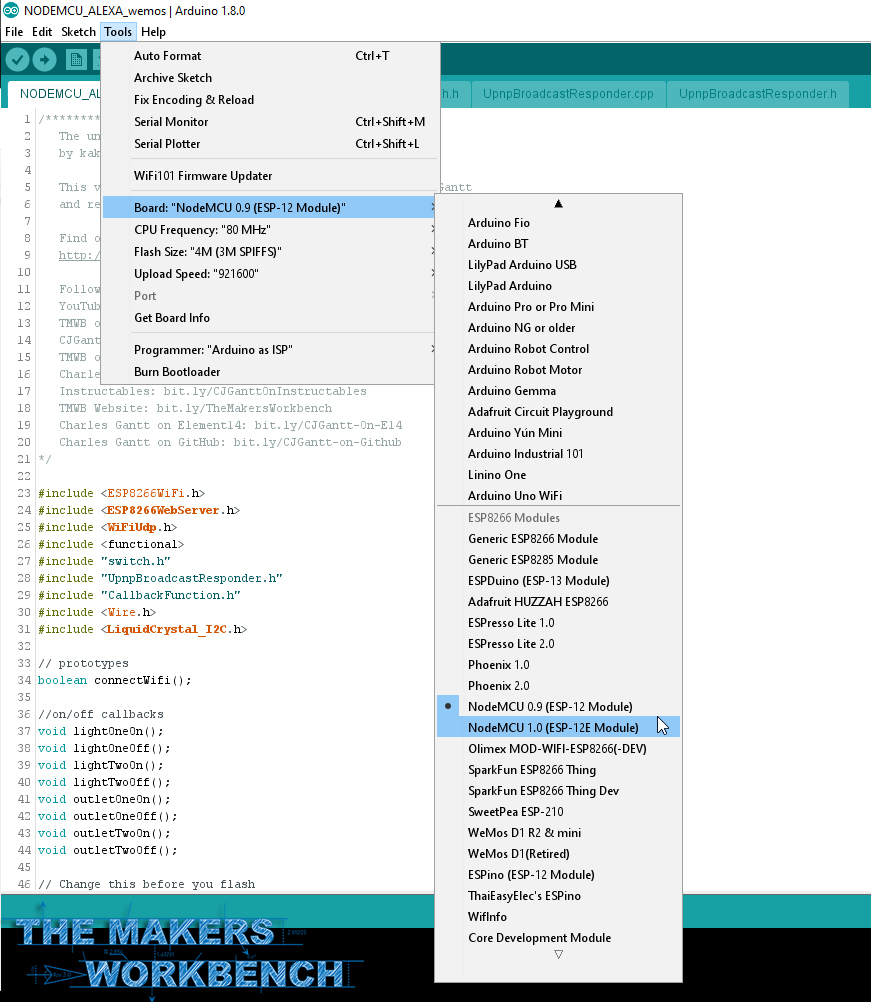
Task: Select the NodeMCU 0.9 (ESP-12 Module) radio item
Action: pos(559,706)
